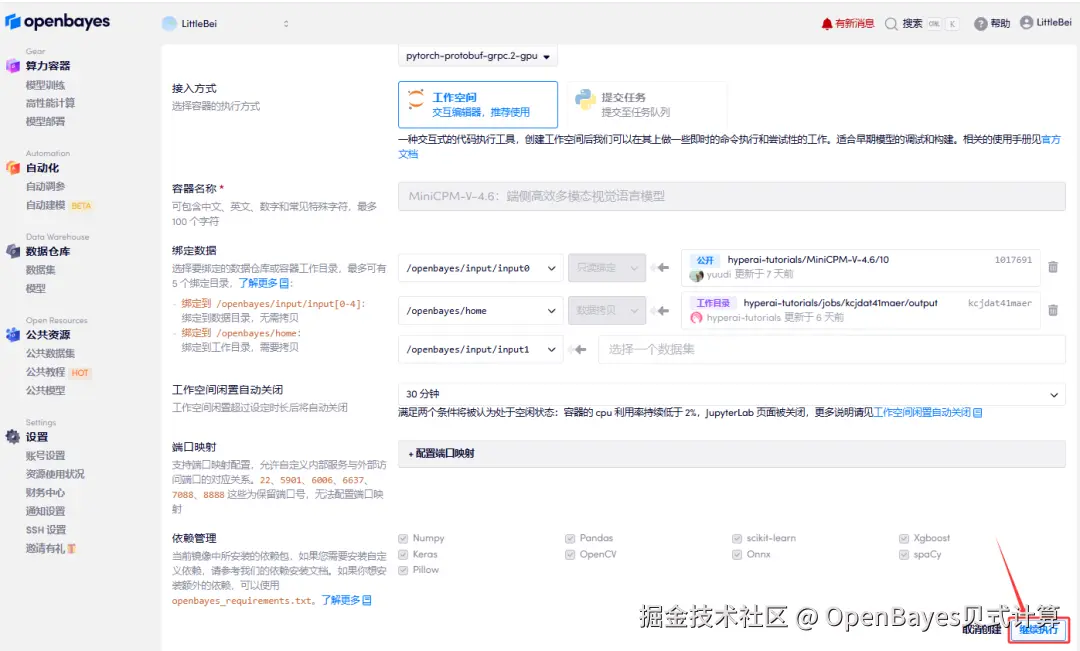This screenshot has height=651, width=1080.
Task: Open 账号设置 in sidebar
Action: pyautogui.click(x=45, y=455)
